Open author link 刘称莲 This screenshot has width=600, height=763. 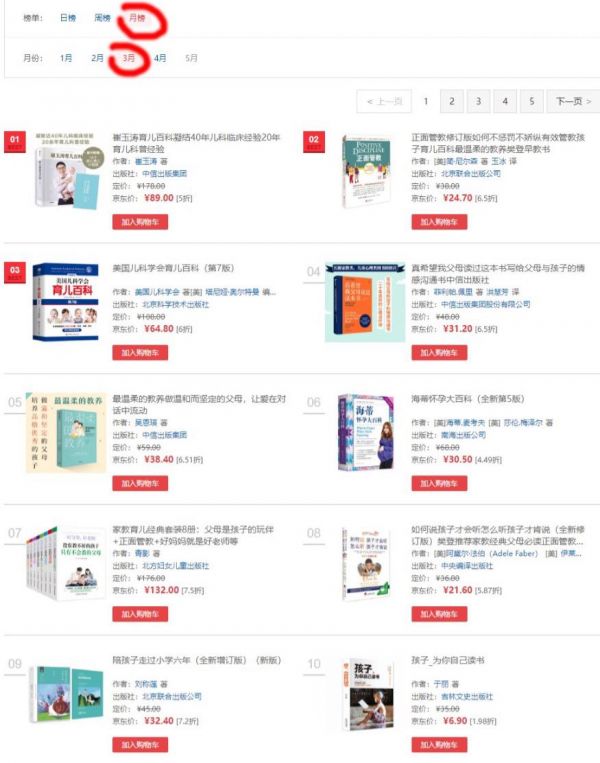click(x=146, y=684)
